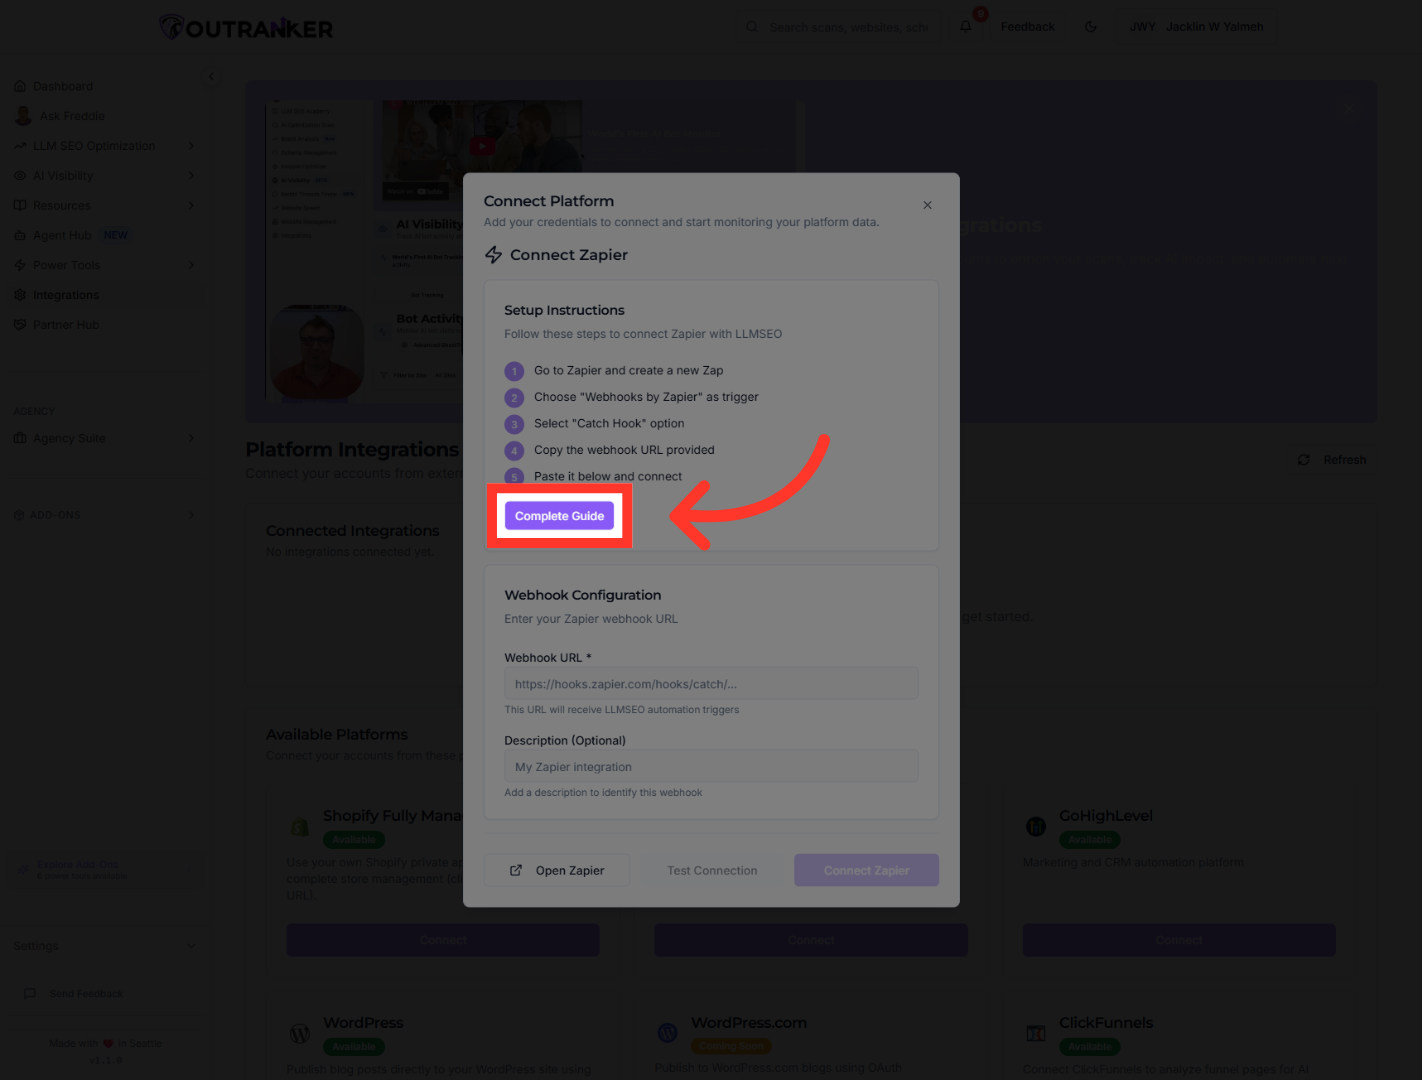Image resolution: width=1422 pixels, height=1080 pixels.
Task: Toggle dark mode moon icon
Action: point(1091,27)
